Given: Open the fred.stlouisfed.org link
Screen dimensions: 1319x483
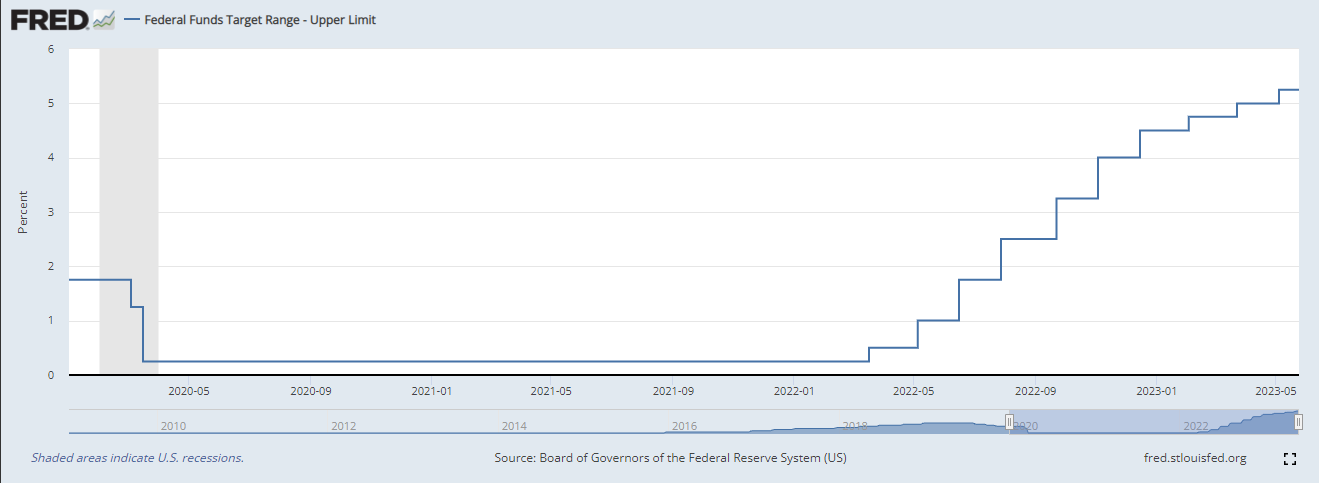Looking at the screenshot, I should 1194,458.
